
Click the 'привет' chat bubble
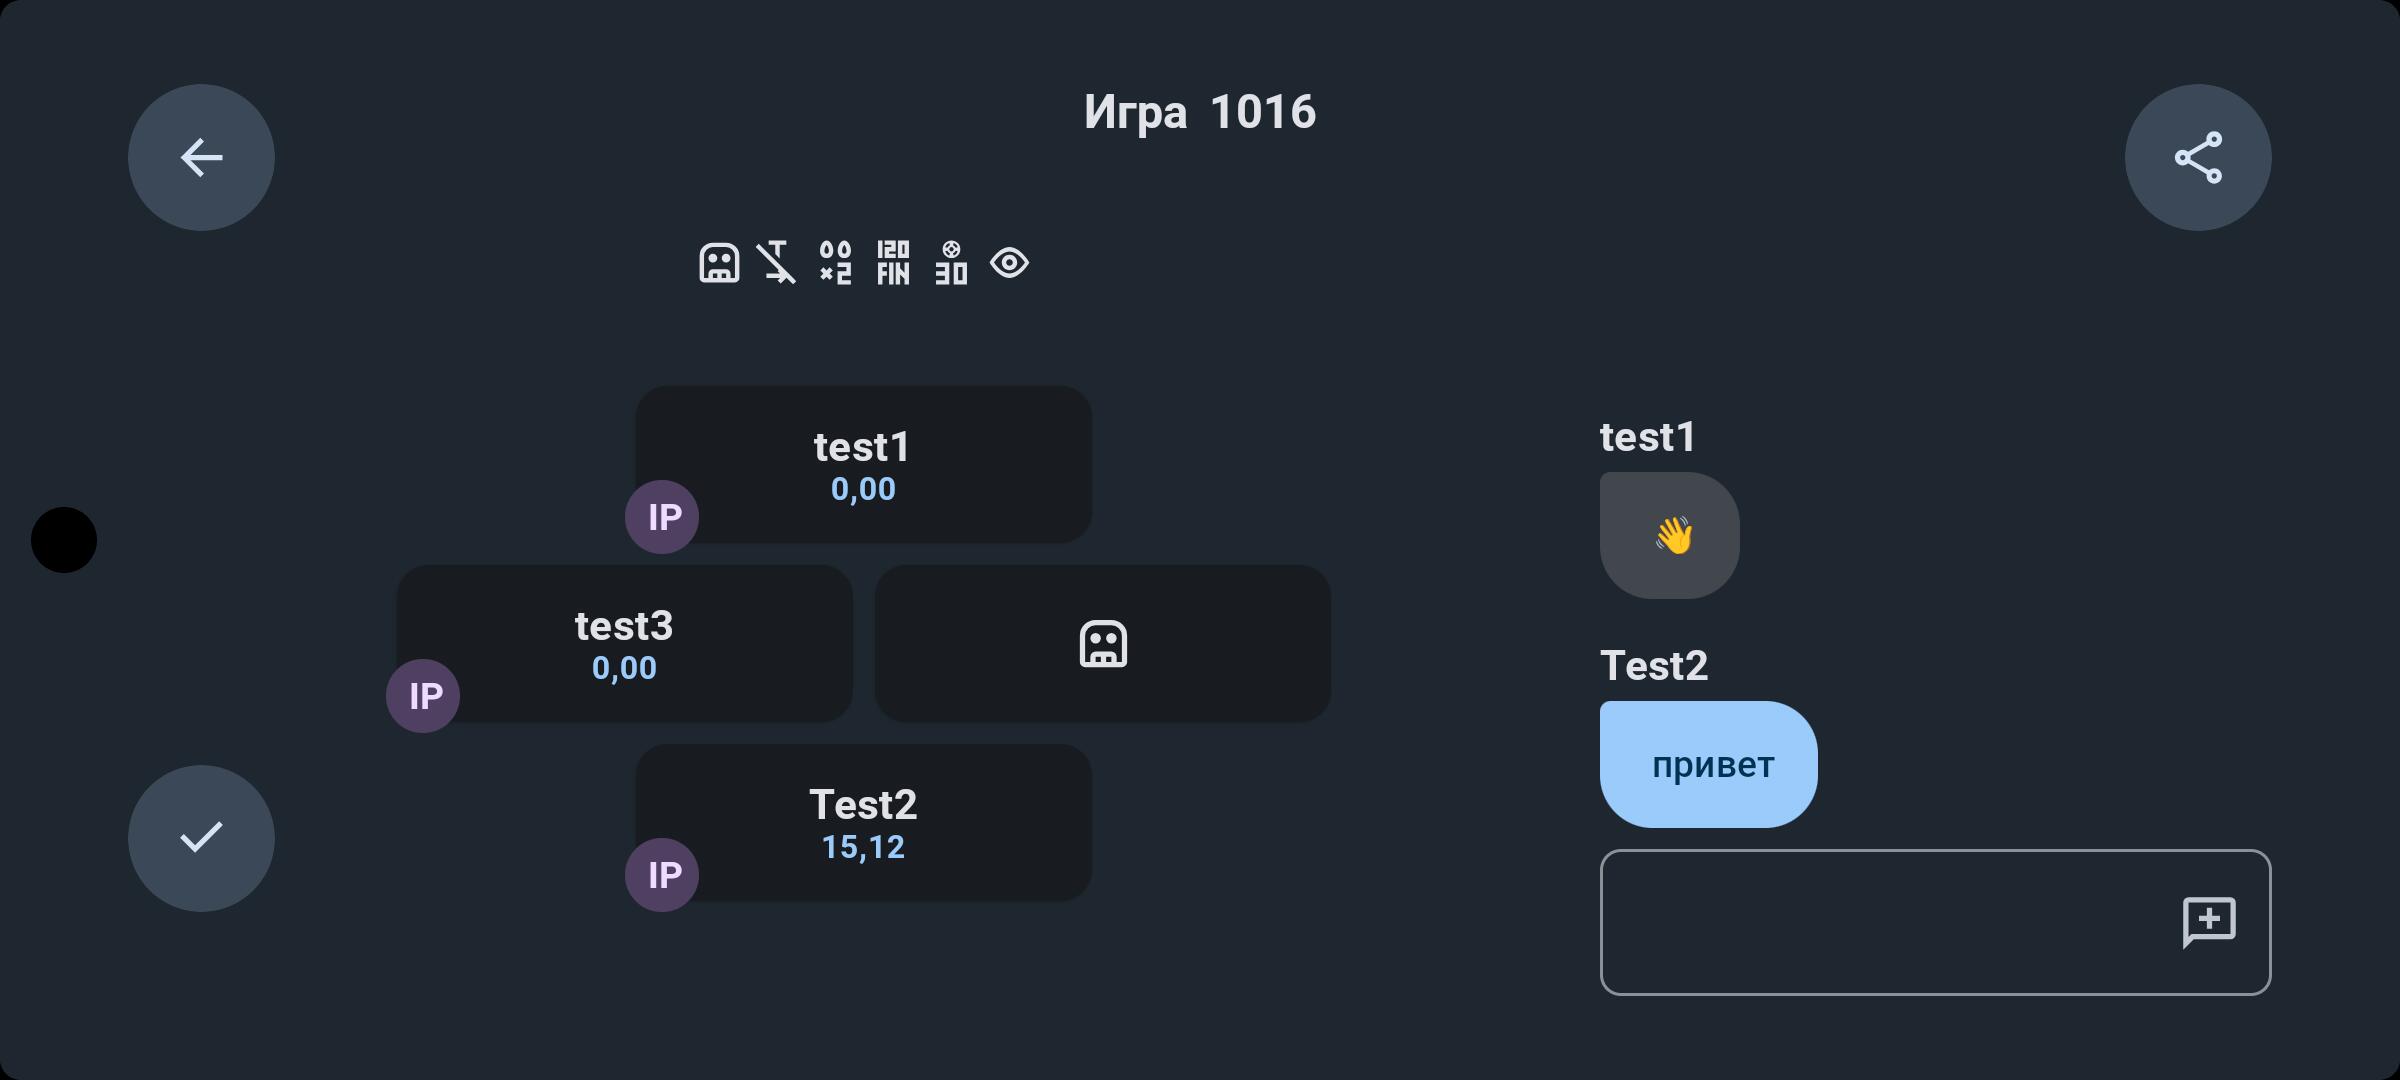1709,764
